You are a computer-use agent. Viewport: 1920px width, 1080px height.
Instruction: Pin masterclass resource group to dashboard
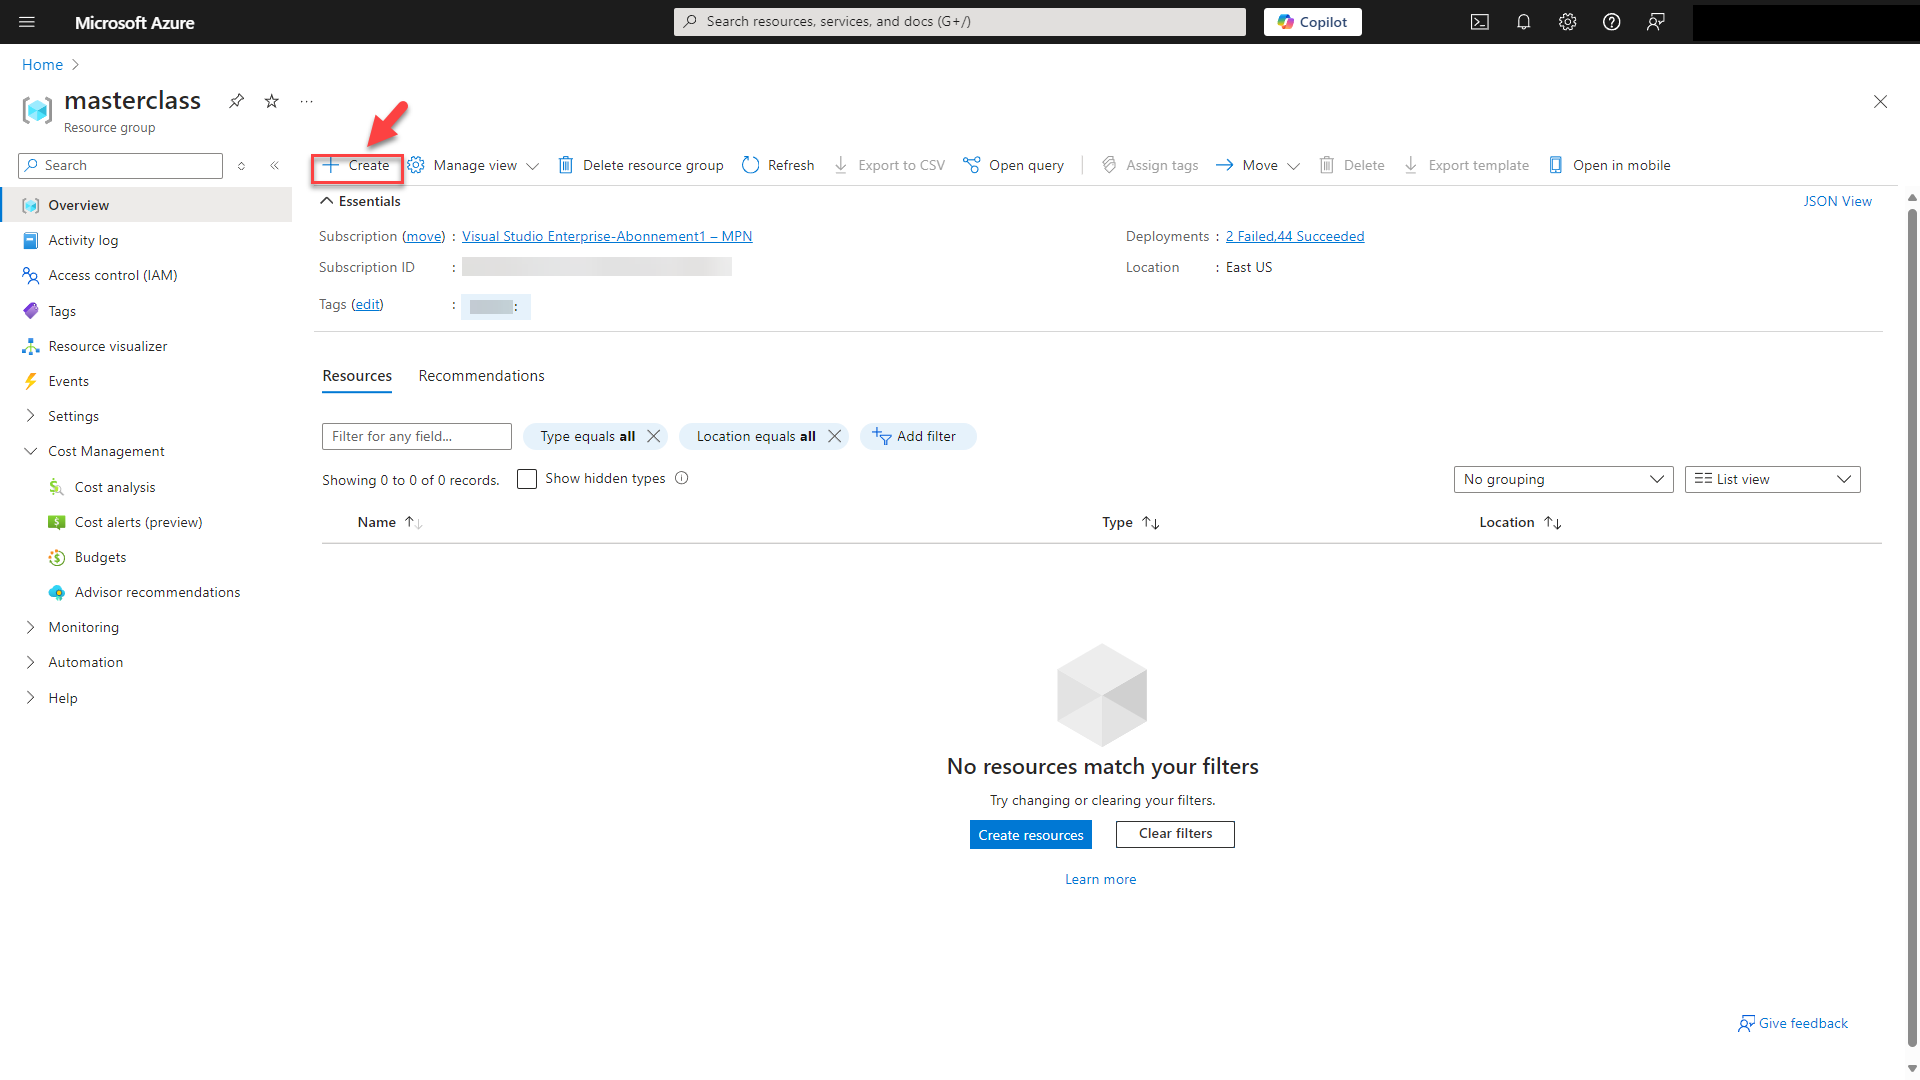pos(236,101)
